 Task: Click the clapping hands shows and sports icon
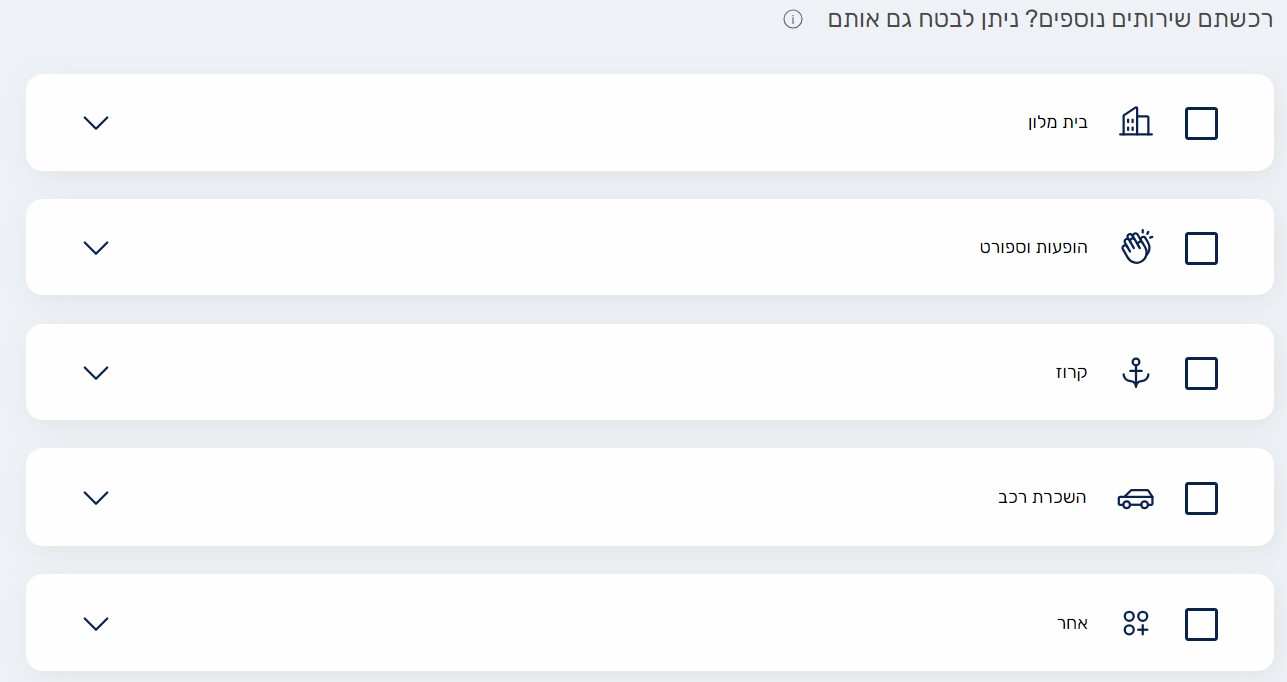coord(1136,247)
